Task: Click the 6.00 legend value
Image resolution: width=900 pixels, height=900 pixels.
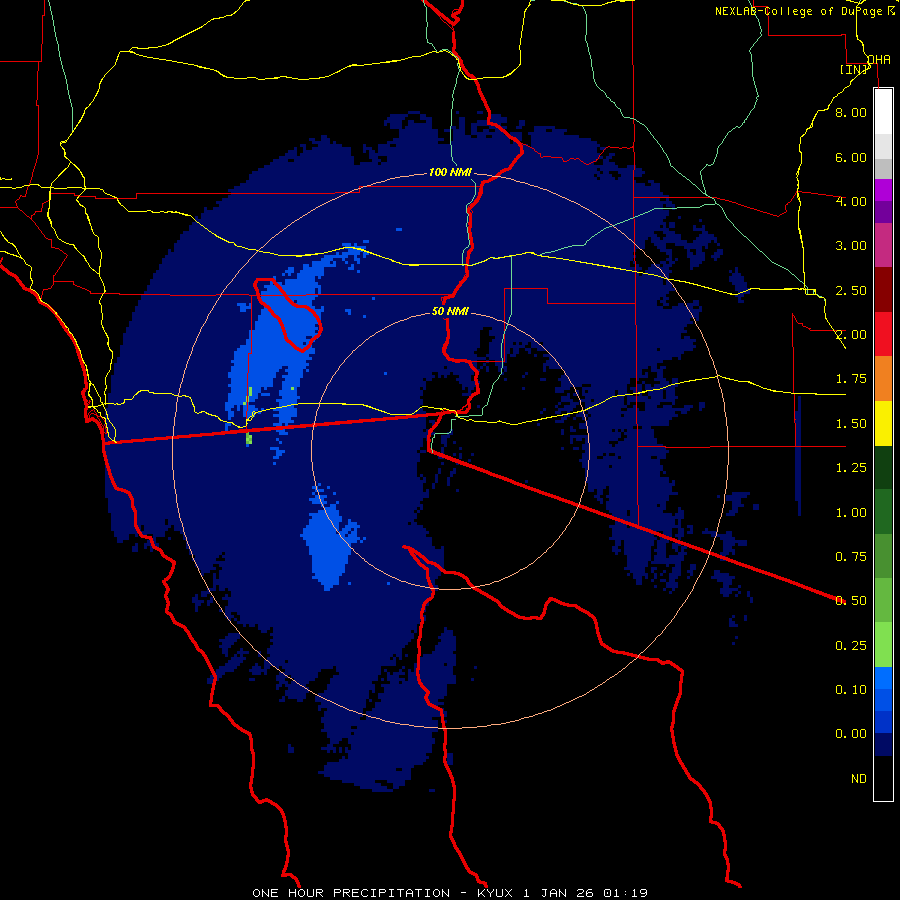Action: pos(851,157)
